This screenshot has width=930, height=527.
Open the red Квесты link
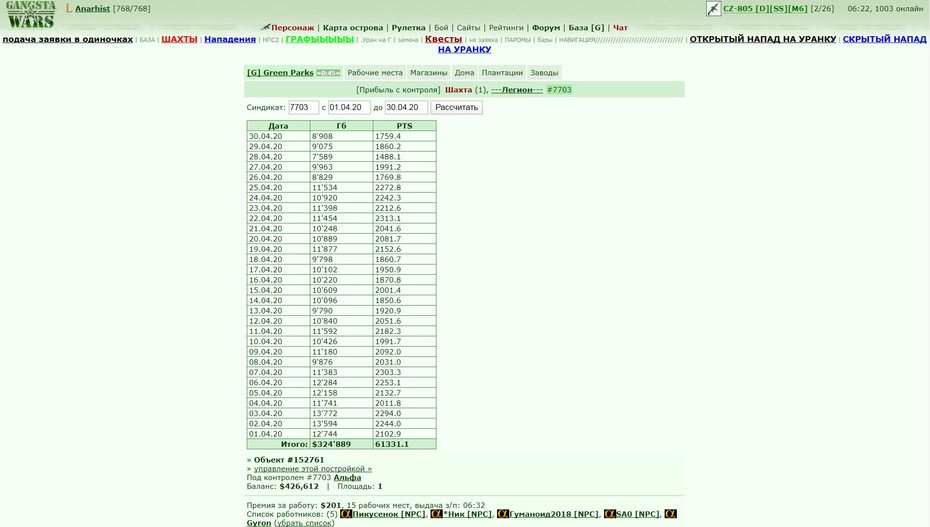[x=443, y=39]
